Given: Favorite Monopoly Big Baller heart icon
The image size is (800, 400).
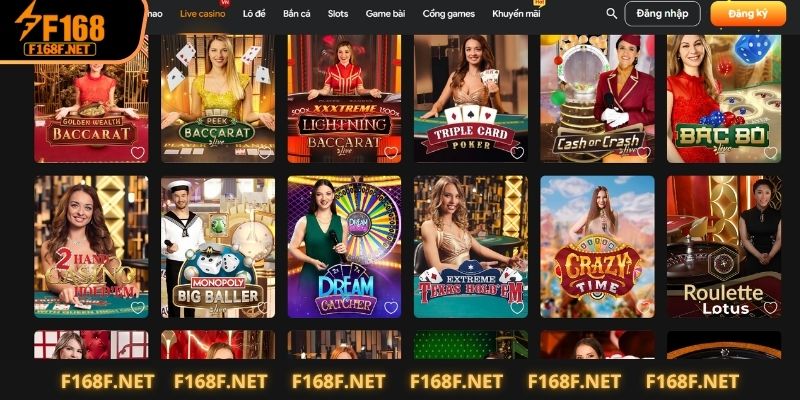Looking at the screenshot, I should click(x=264, y=308).
